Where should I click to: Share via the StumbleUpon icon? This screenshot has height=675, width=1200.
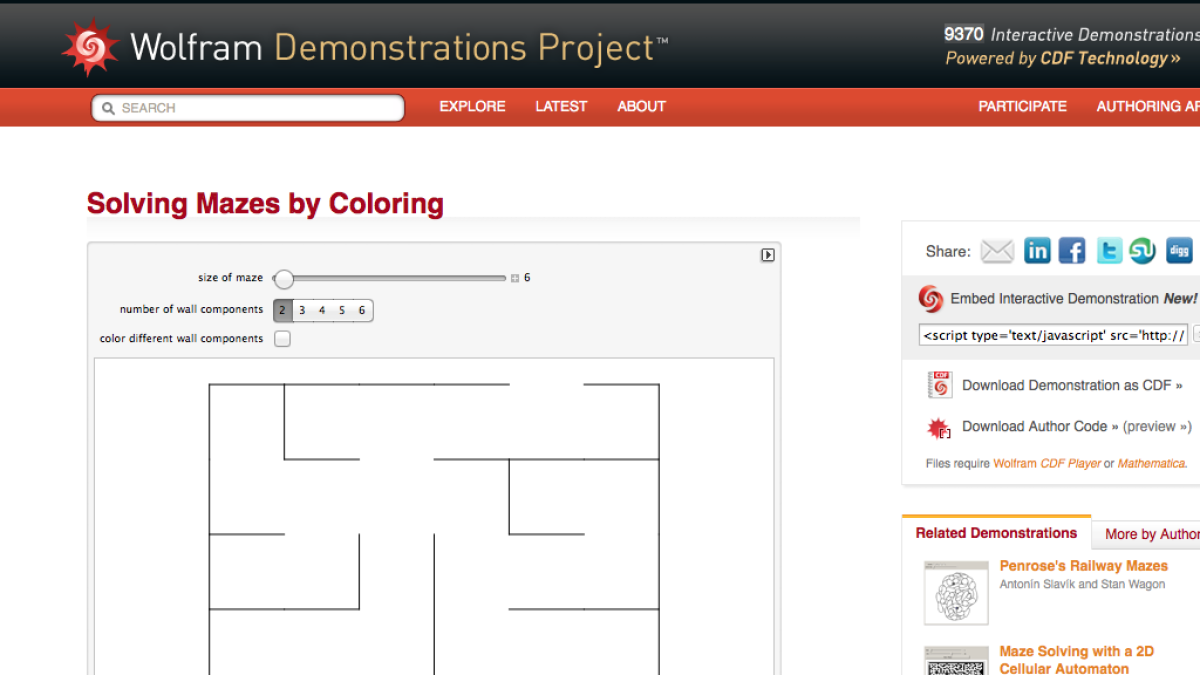[1143, 250]
